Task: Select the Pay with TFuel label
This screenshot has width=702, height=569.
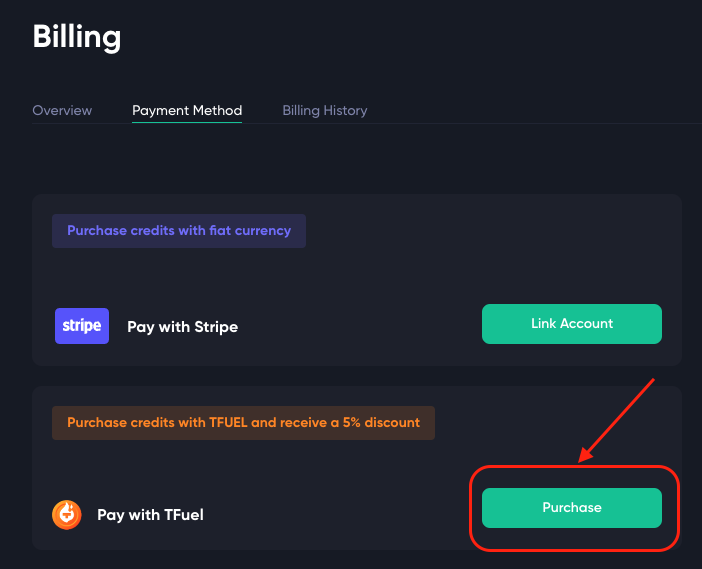Action: (x=150, y=515)
